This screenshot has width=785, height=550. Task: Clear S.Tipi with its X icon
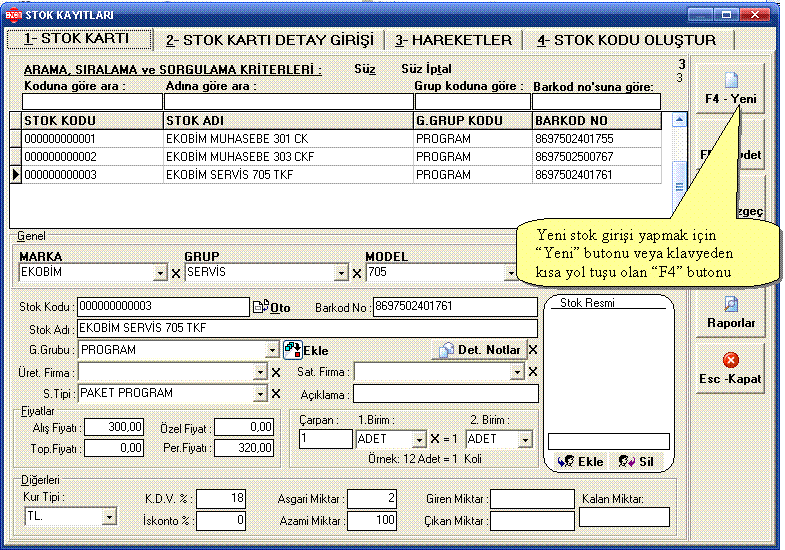tap(276, 394)
